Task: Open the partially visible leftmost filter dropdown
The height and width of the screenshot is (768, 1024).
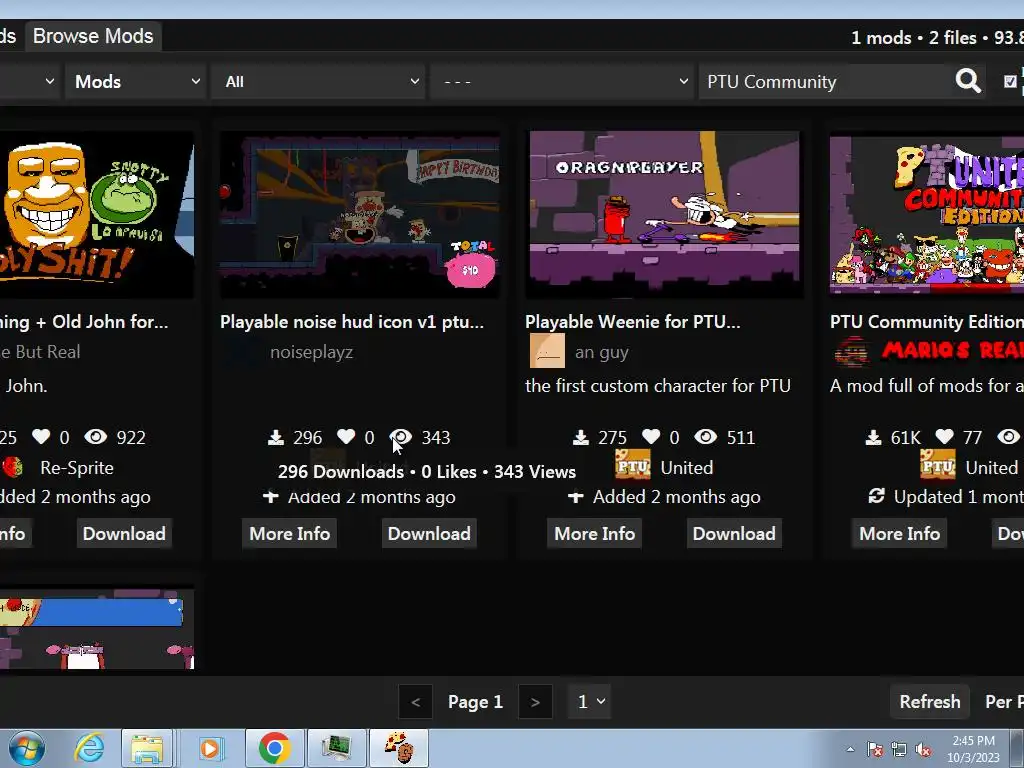Action: pos(29,82)
